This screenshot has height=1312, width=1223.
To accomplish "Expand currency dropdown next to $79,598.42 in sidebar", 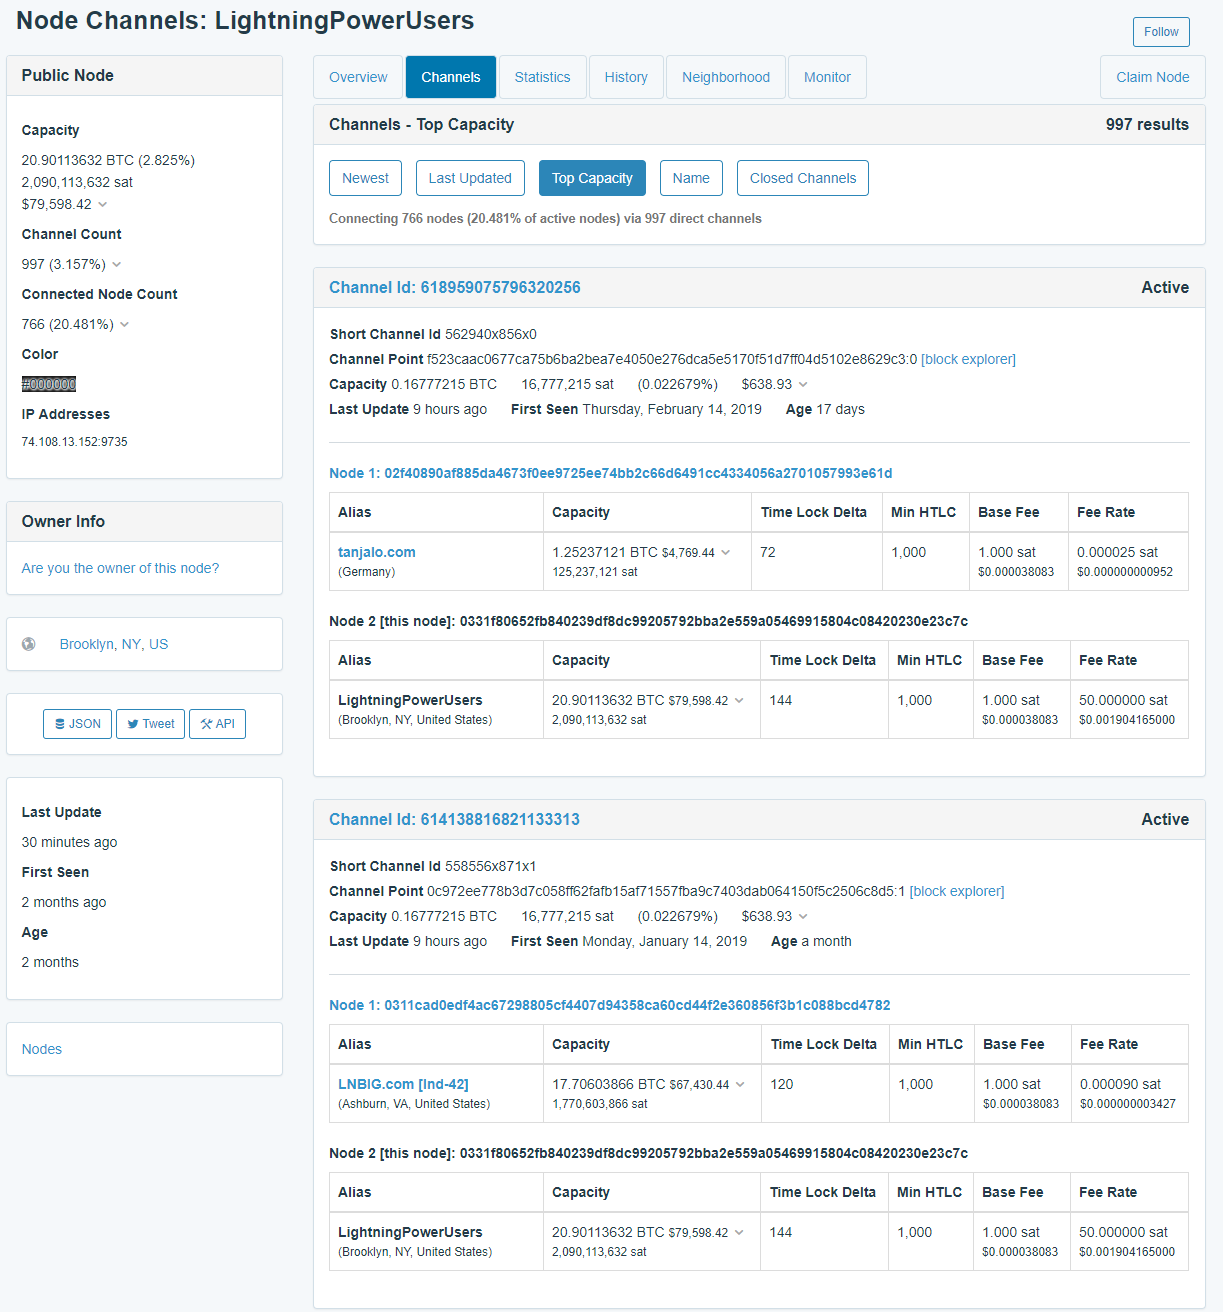I will 102,205.
